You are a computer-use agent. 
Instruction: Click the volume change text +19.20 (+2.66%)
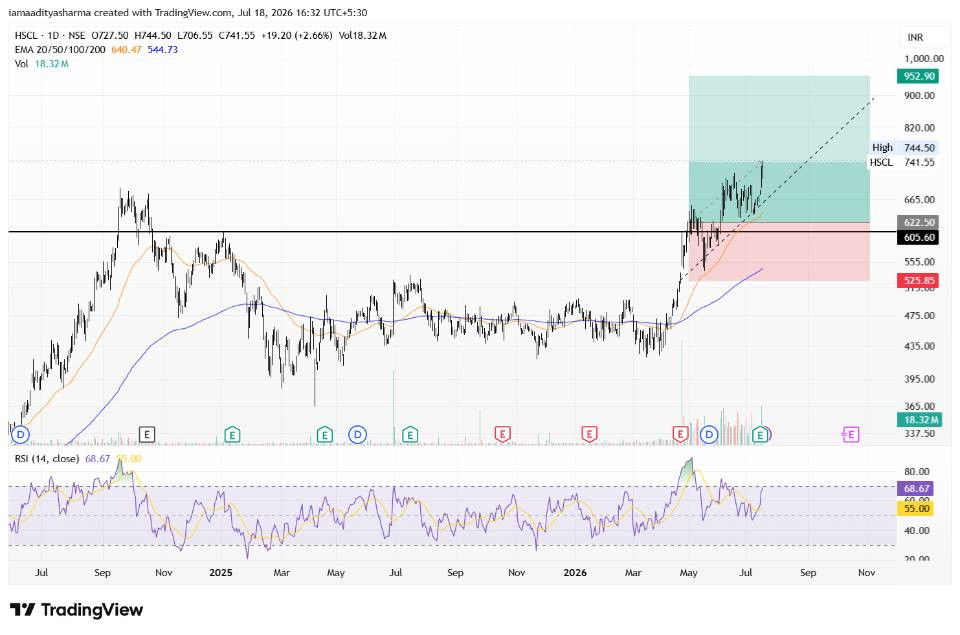click(297, 36)
